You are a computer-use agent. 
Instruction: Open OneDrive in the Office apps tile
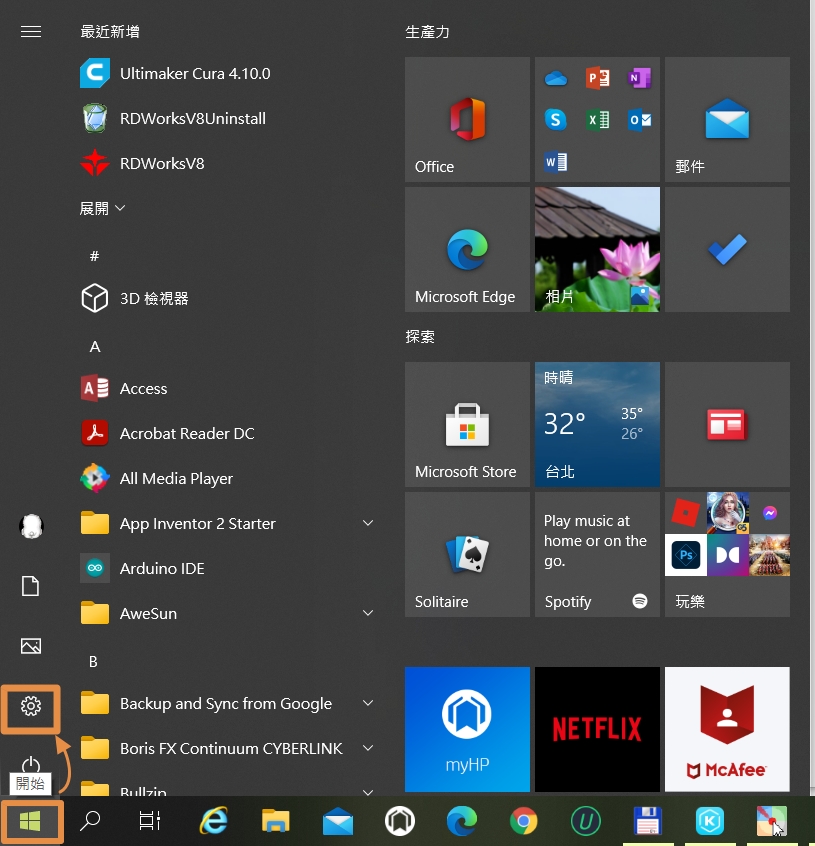556,79
